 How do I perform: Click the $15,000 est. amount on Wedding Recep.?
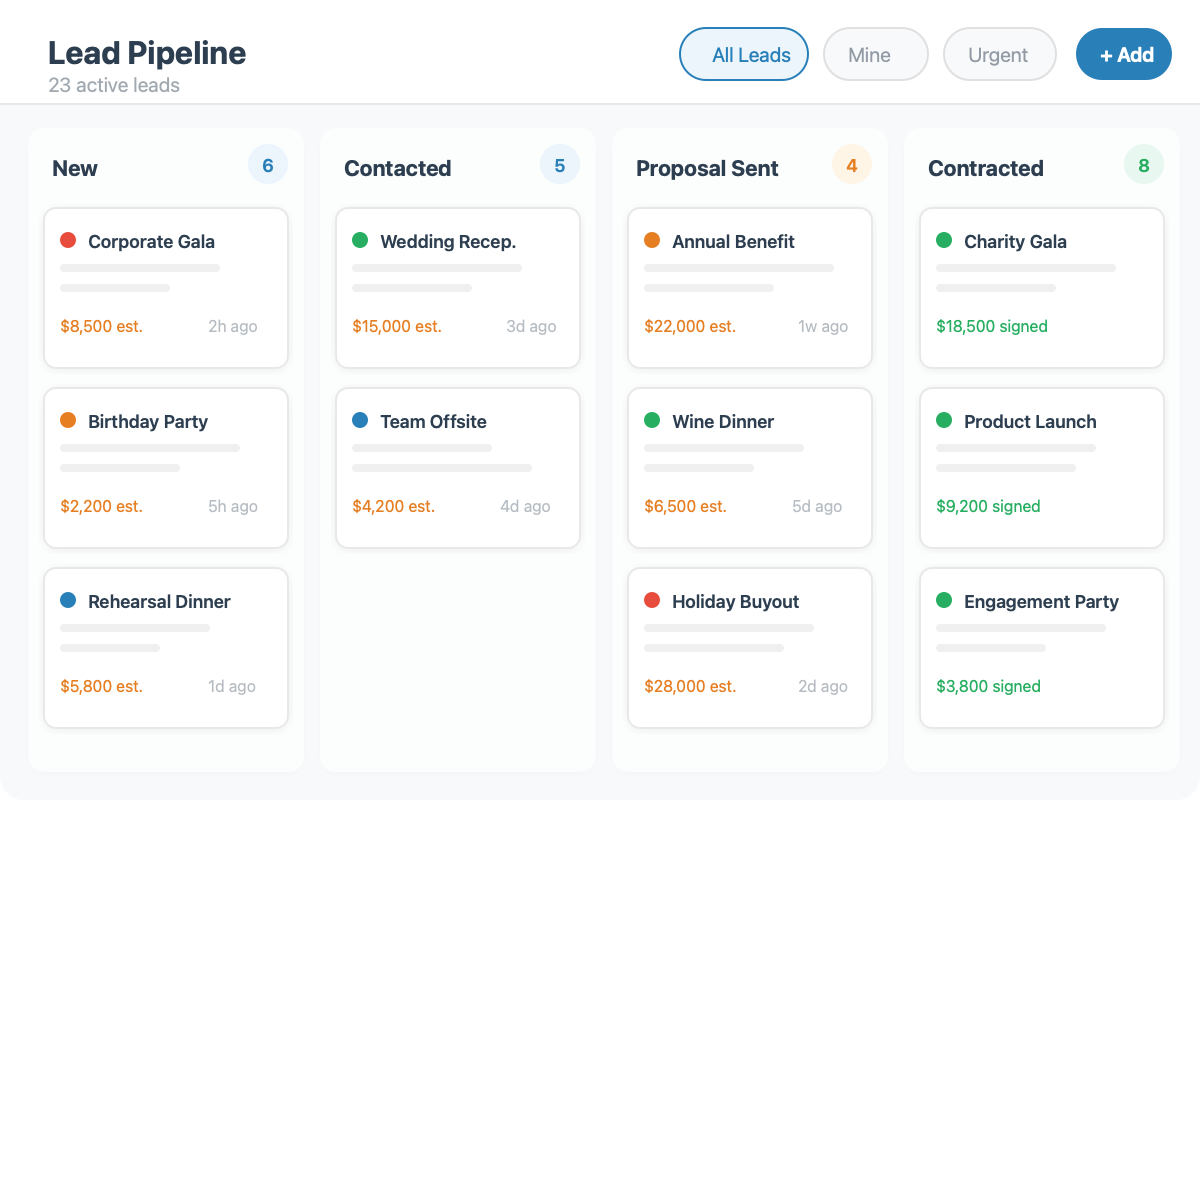click(x=396, y=326)
